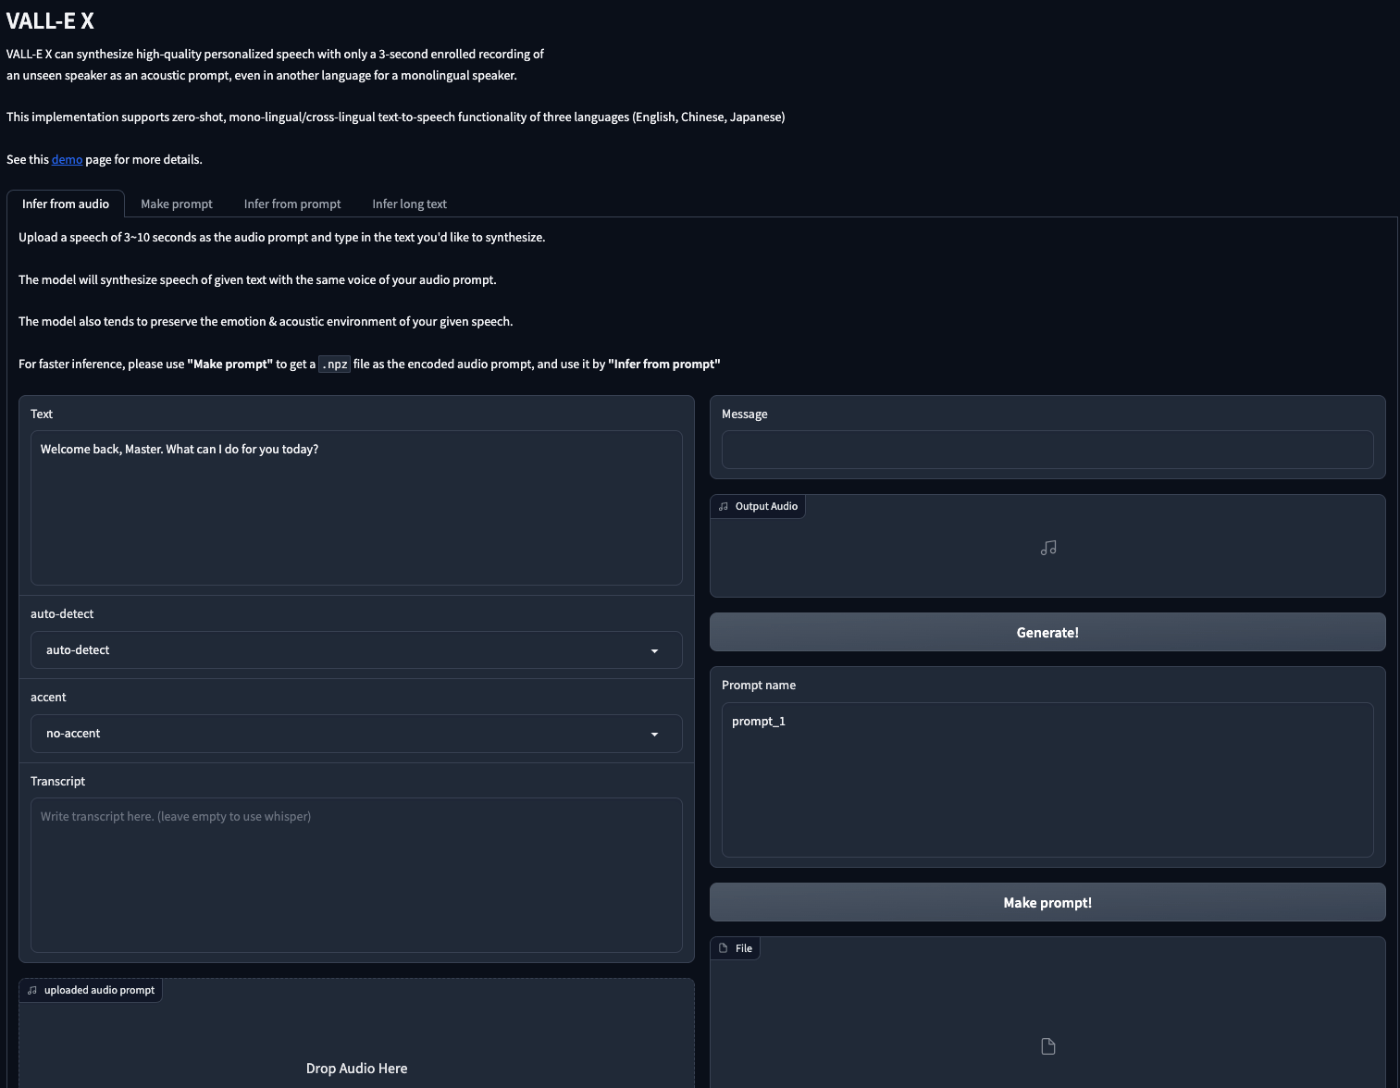Image resolution: width=1400 pixels, height=1088 pixels.
Task: Open the accent dropdown showing no-accent
Action: pos(356,734)
